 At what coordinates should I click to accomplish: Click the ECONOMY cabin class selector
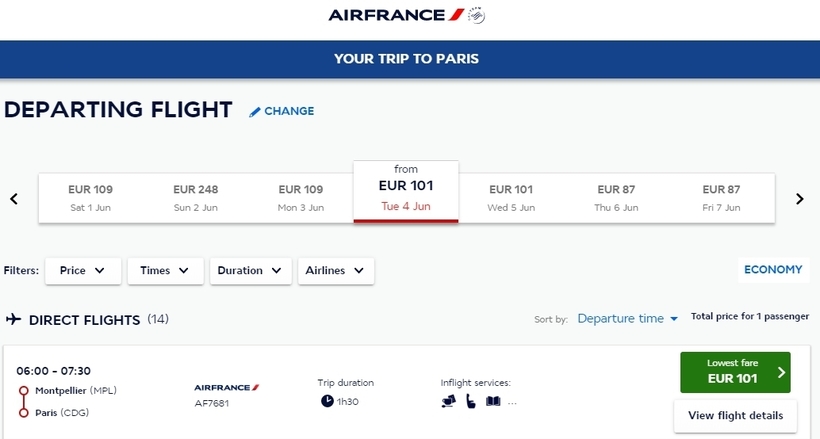773,269
